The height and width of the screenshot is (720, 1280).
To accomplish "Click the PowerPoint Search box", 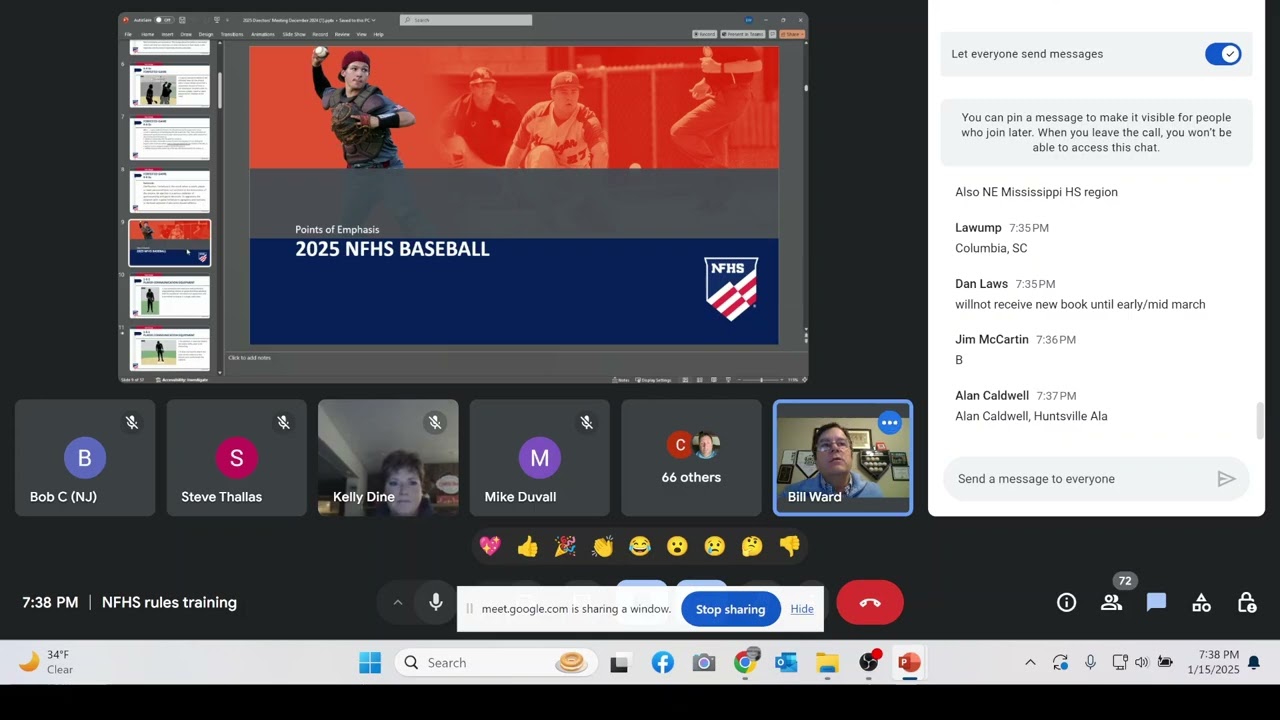I will click(x=466, y=19).
